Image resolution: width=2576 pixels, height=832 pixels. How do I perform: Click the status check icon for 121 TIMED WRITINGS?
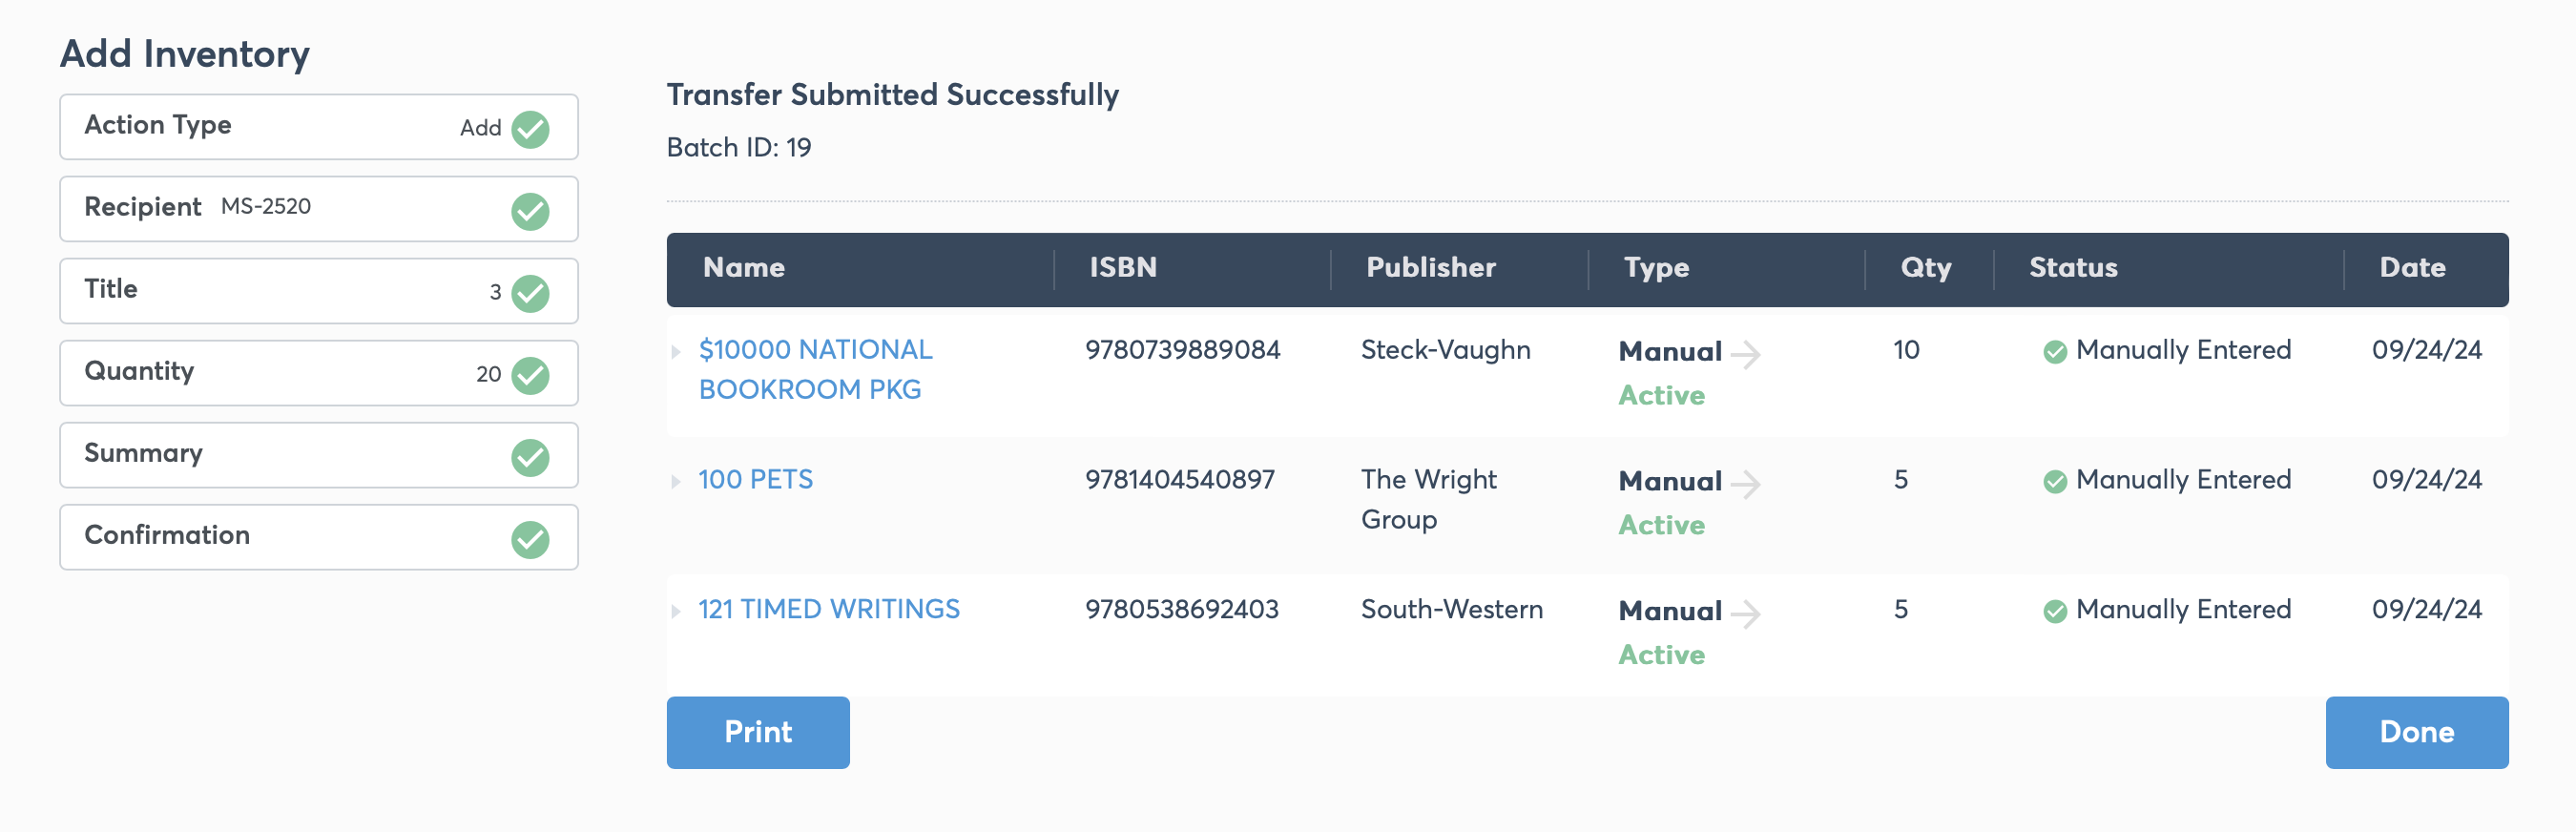click(2055, 611)
